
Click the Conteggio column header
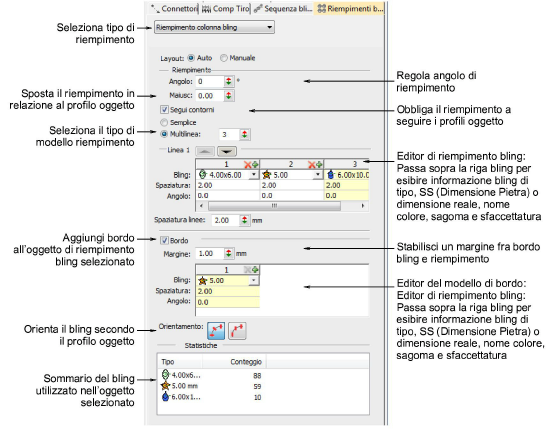(x=234, y=362)
